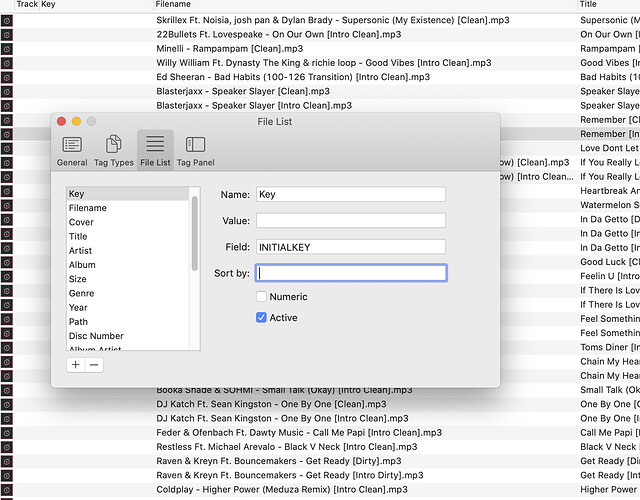Viewport: 640px width, 500px height.
Task: Select Year in the column list
Action: click(x=128, y=307)
